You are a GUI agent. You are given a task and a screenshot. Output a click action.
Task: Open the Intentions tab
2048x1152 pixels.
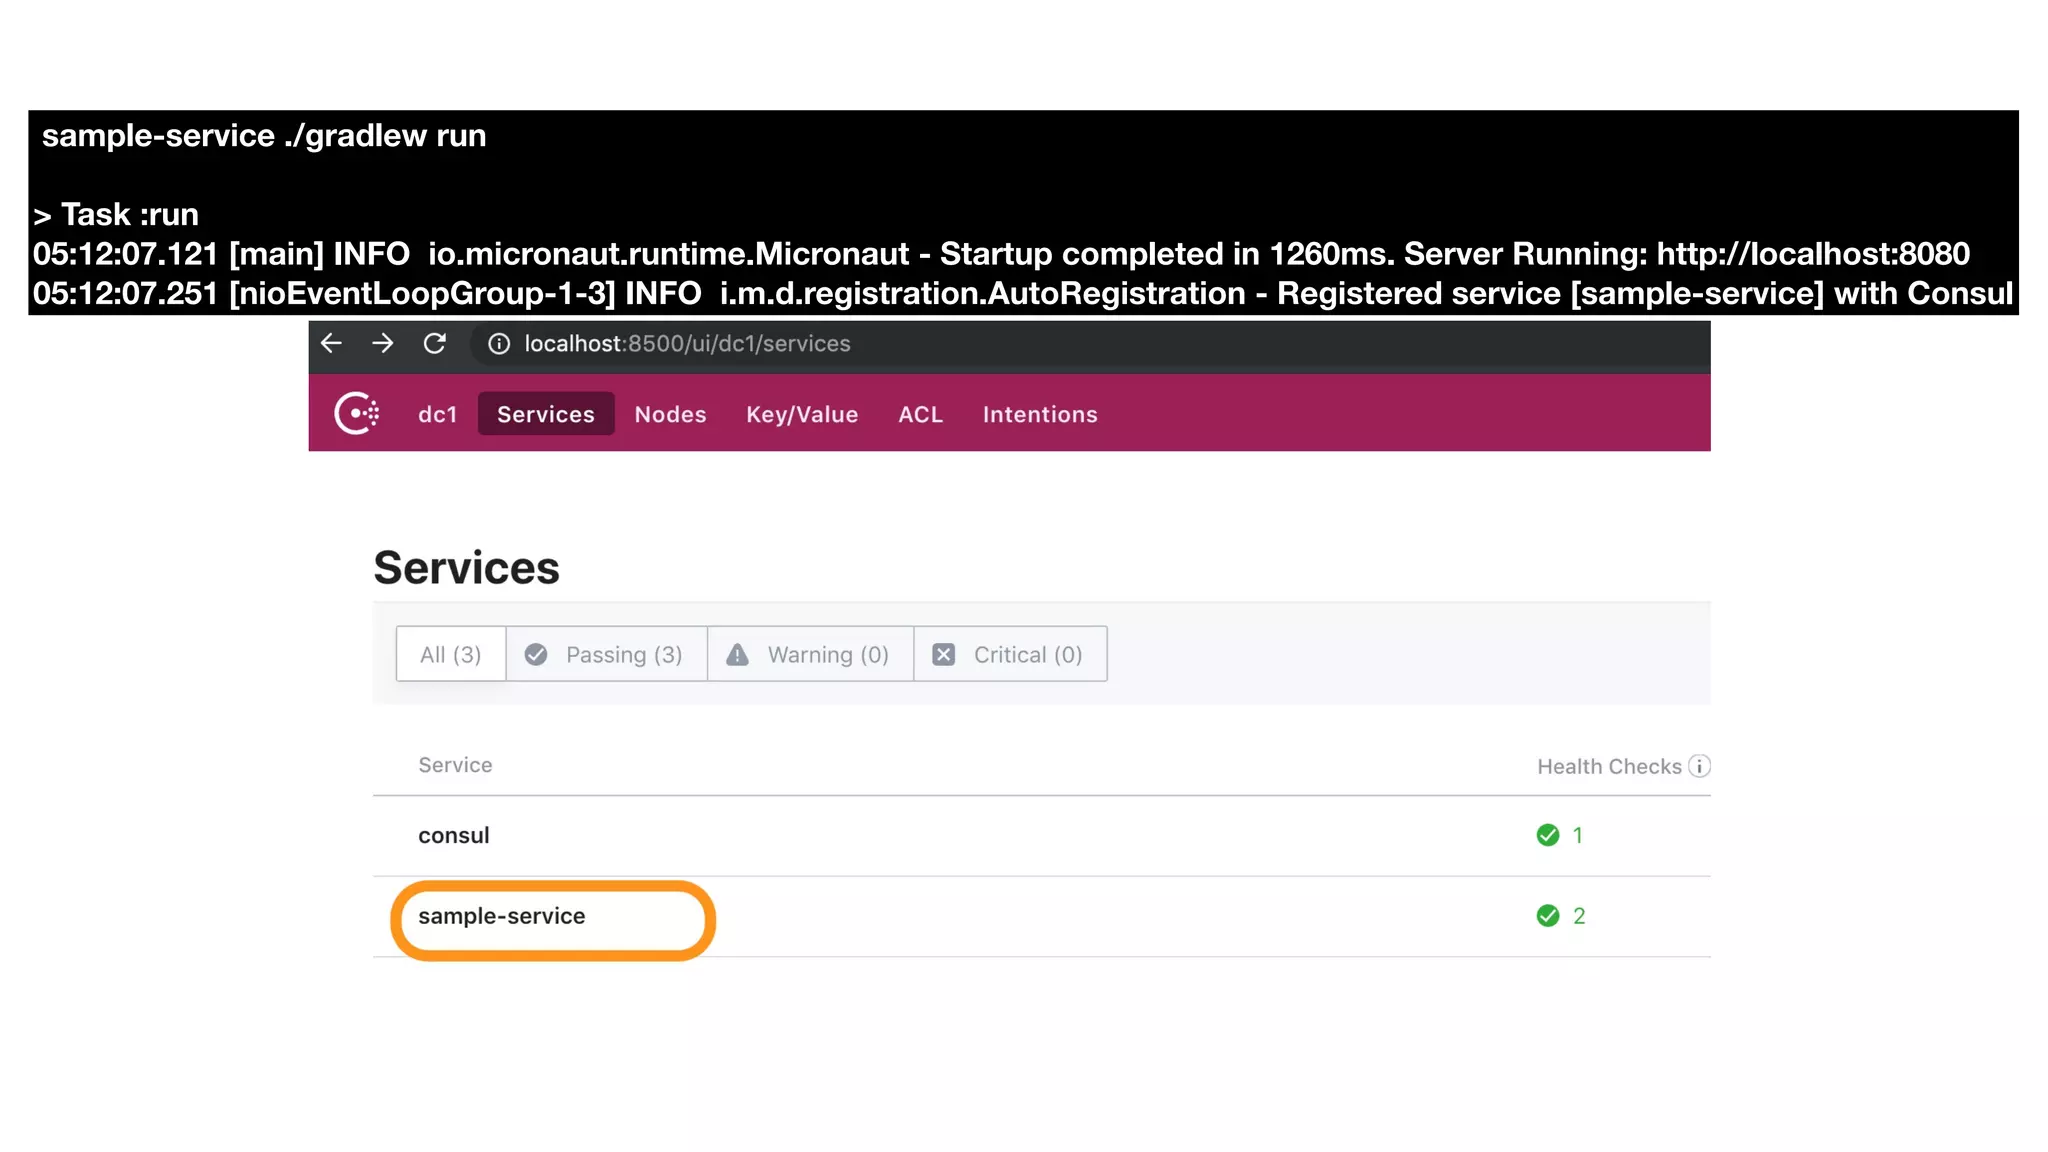[1040, 414]
